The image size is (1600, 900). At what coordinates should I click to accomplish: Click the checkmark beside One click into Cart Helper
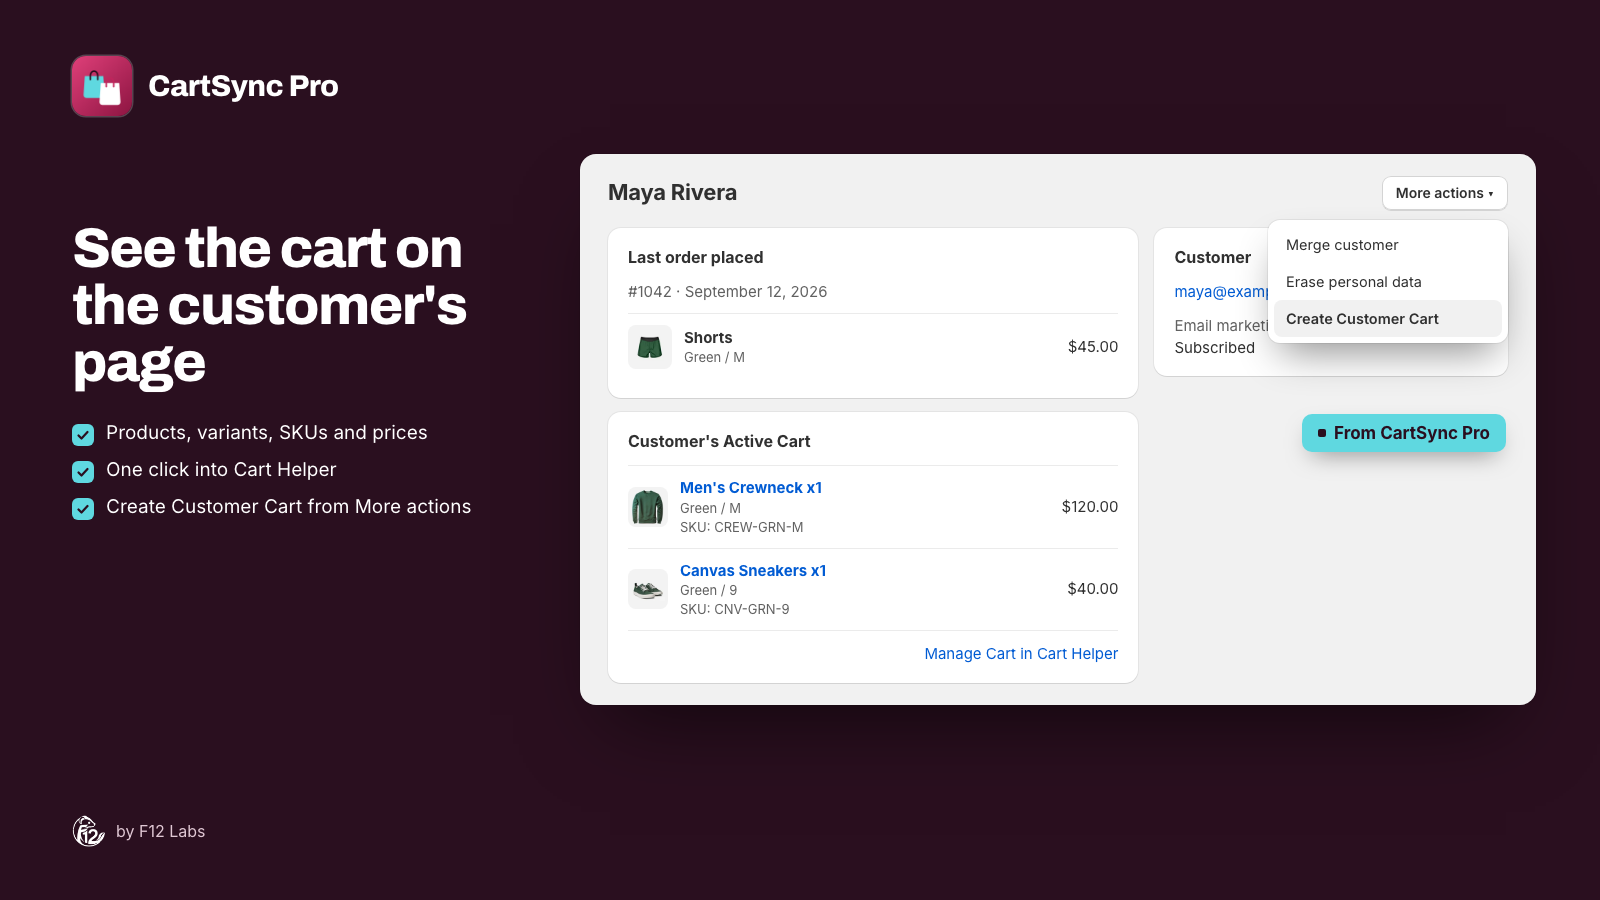[83, 471]
